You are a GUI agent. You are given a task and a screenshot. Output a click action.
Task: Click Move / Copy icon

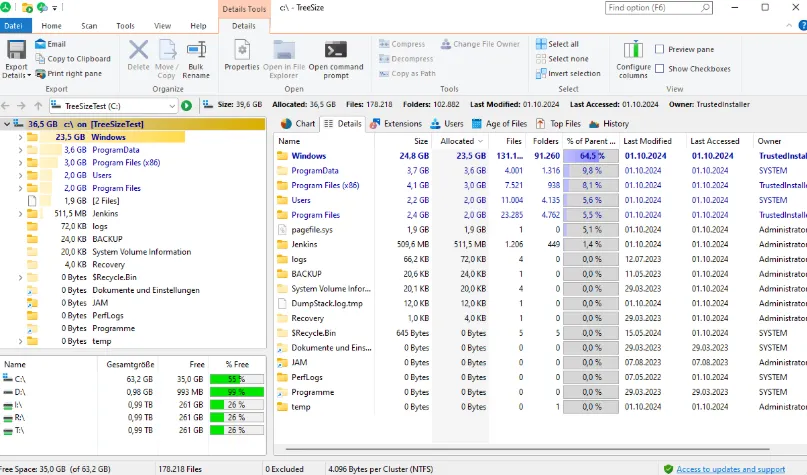pyautogui.click(x=167, y=60)
